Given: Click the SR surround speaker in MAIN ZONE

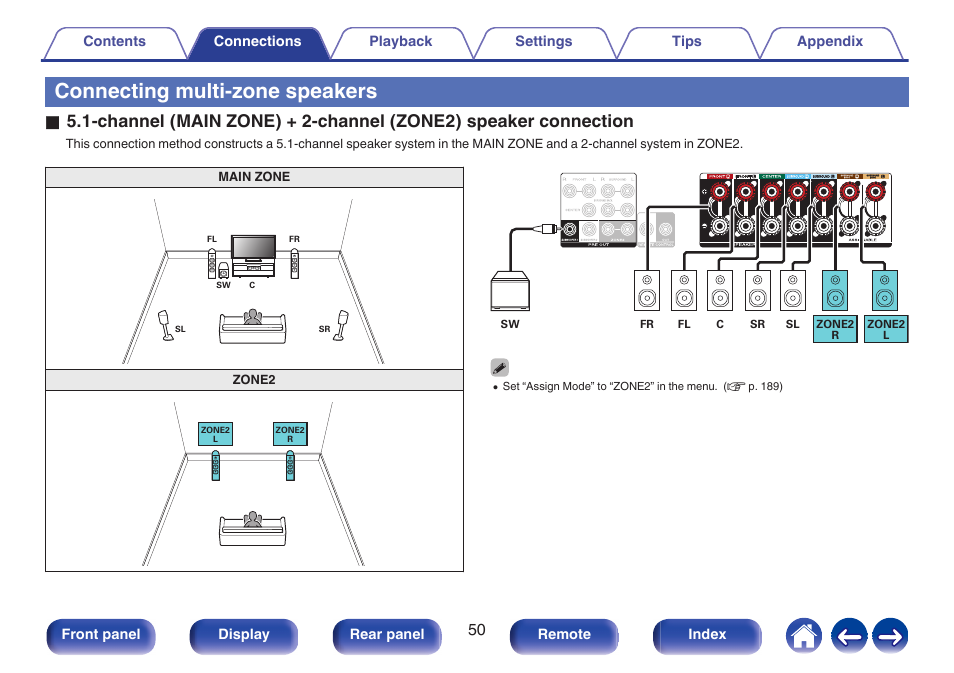Looking at the screenshot, I should click(341, 326).
